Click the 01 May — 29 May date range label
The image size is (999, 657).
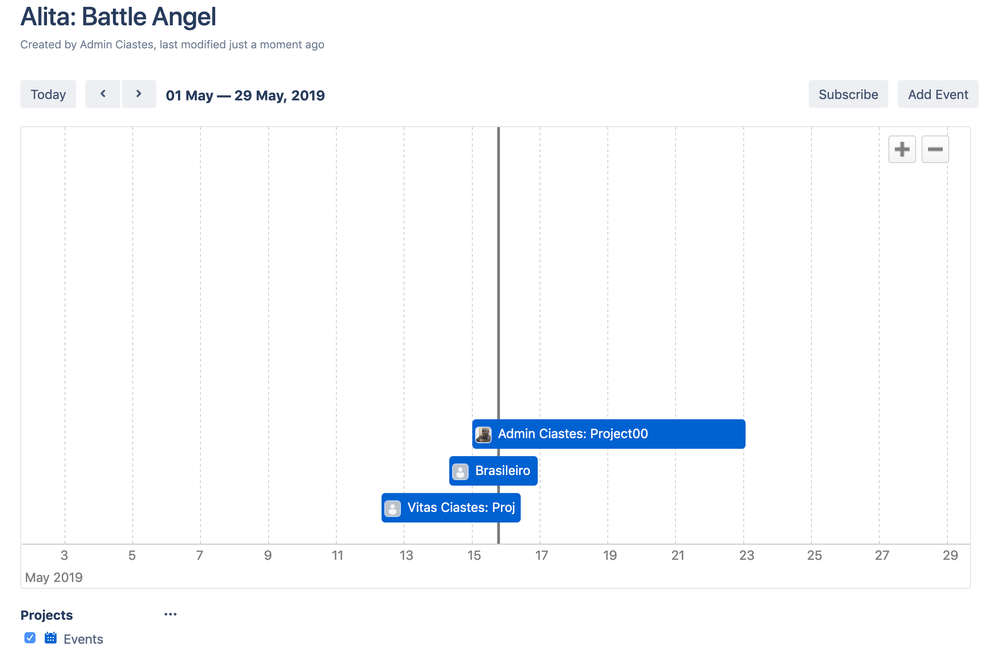coord(245,95)
